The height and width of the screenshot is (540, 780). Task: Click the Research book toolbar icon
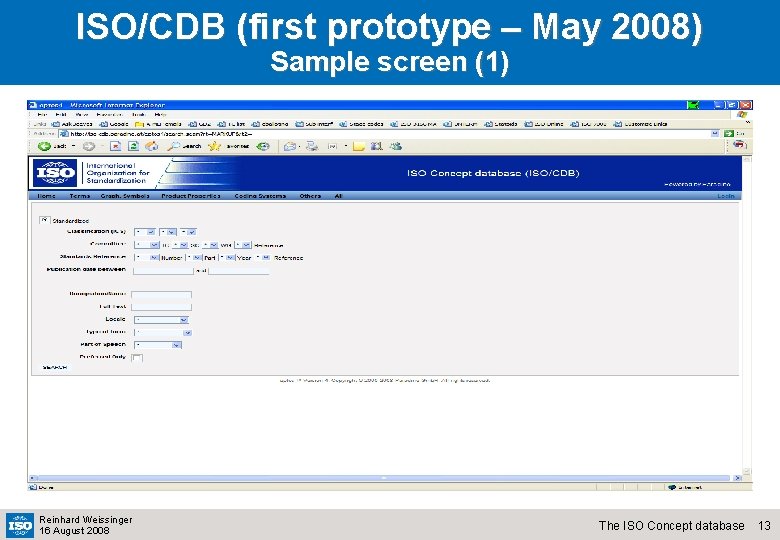pyautogui.click(x=377, y=146)
